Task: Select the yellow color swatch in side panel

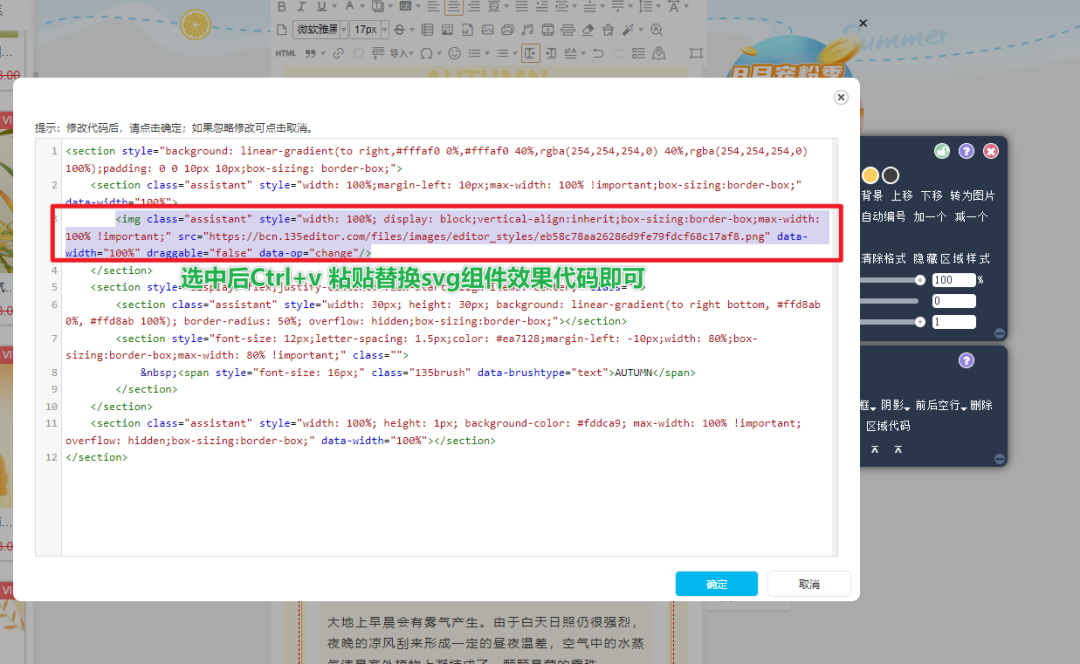Action: click(871, 175)
